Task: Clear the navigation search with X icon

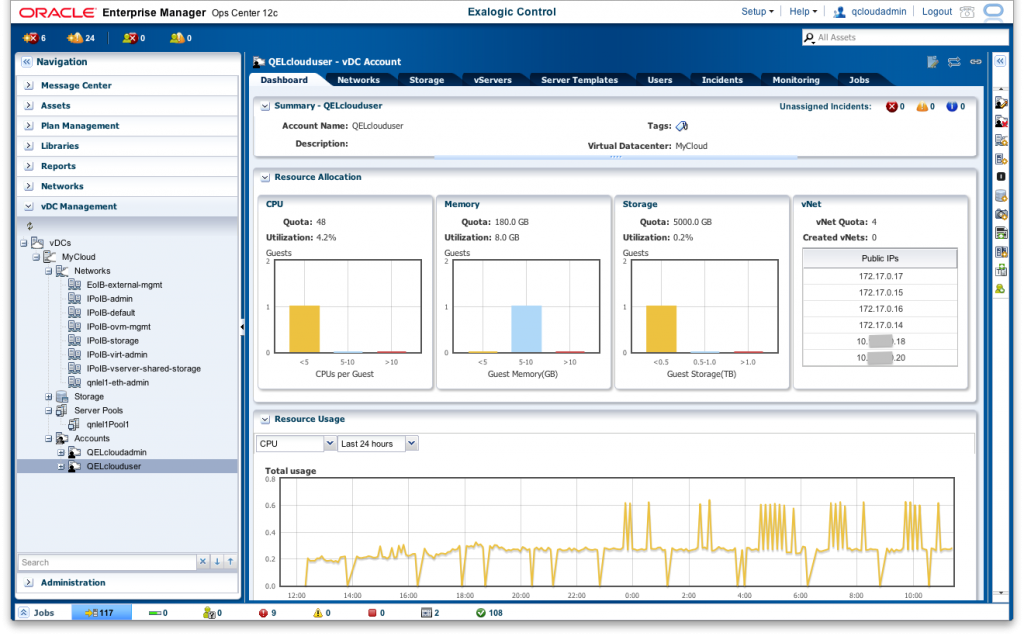Action: point(203,562)
